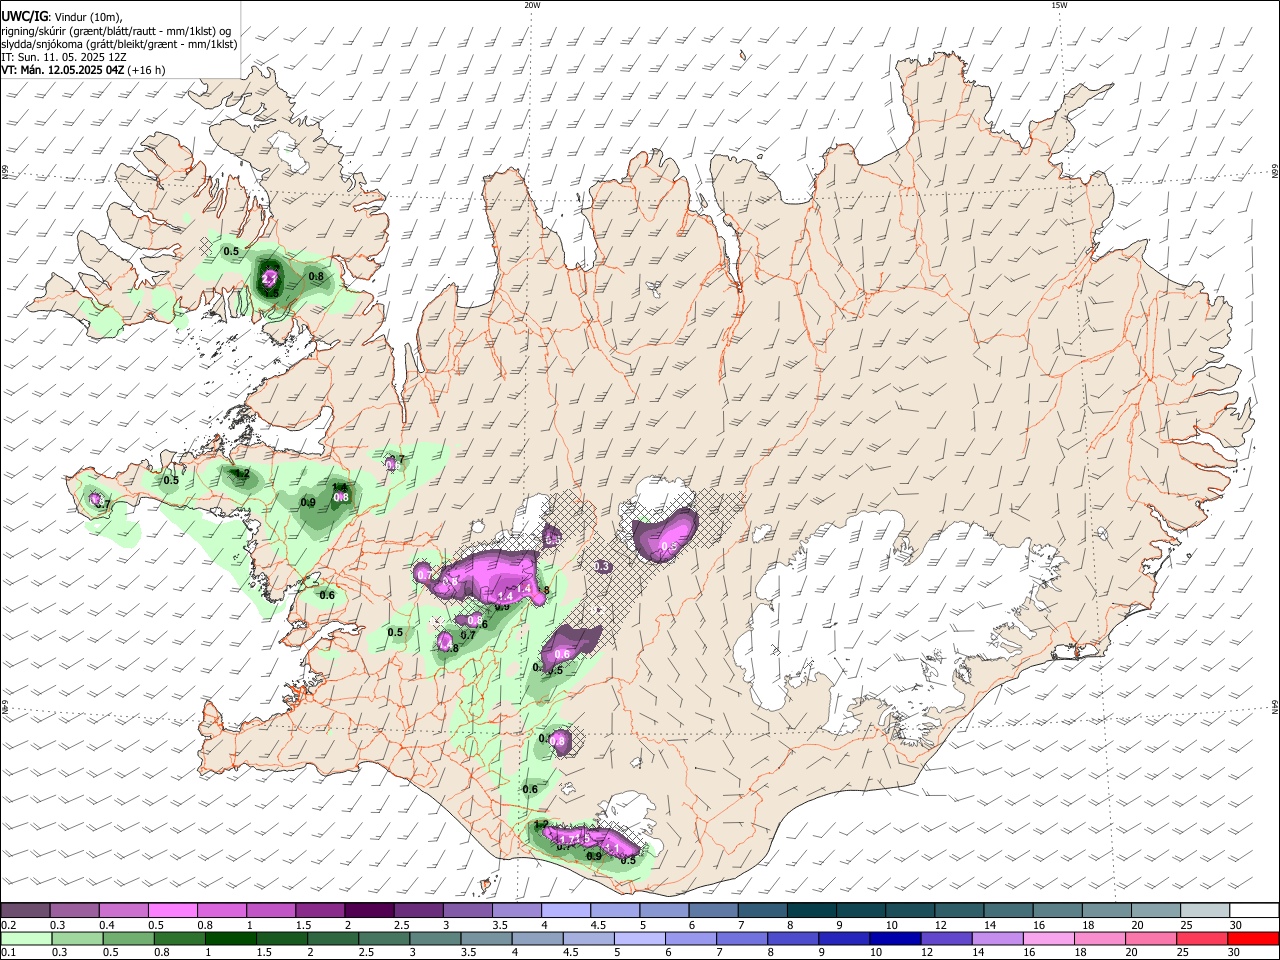The width and height of the screenshot is (1280, 960).
Task: Select the lavender 14–16 swatch on lower scale
Action: pyautogui.click(x=999, y=938)
